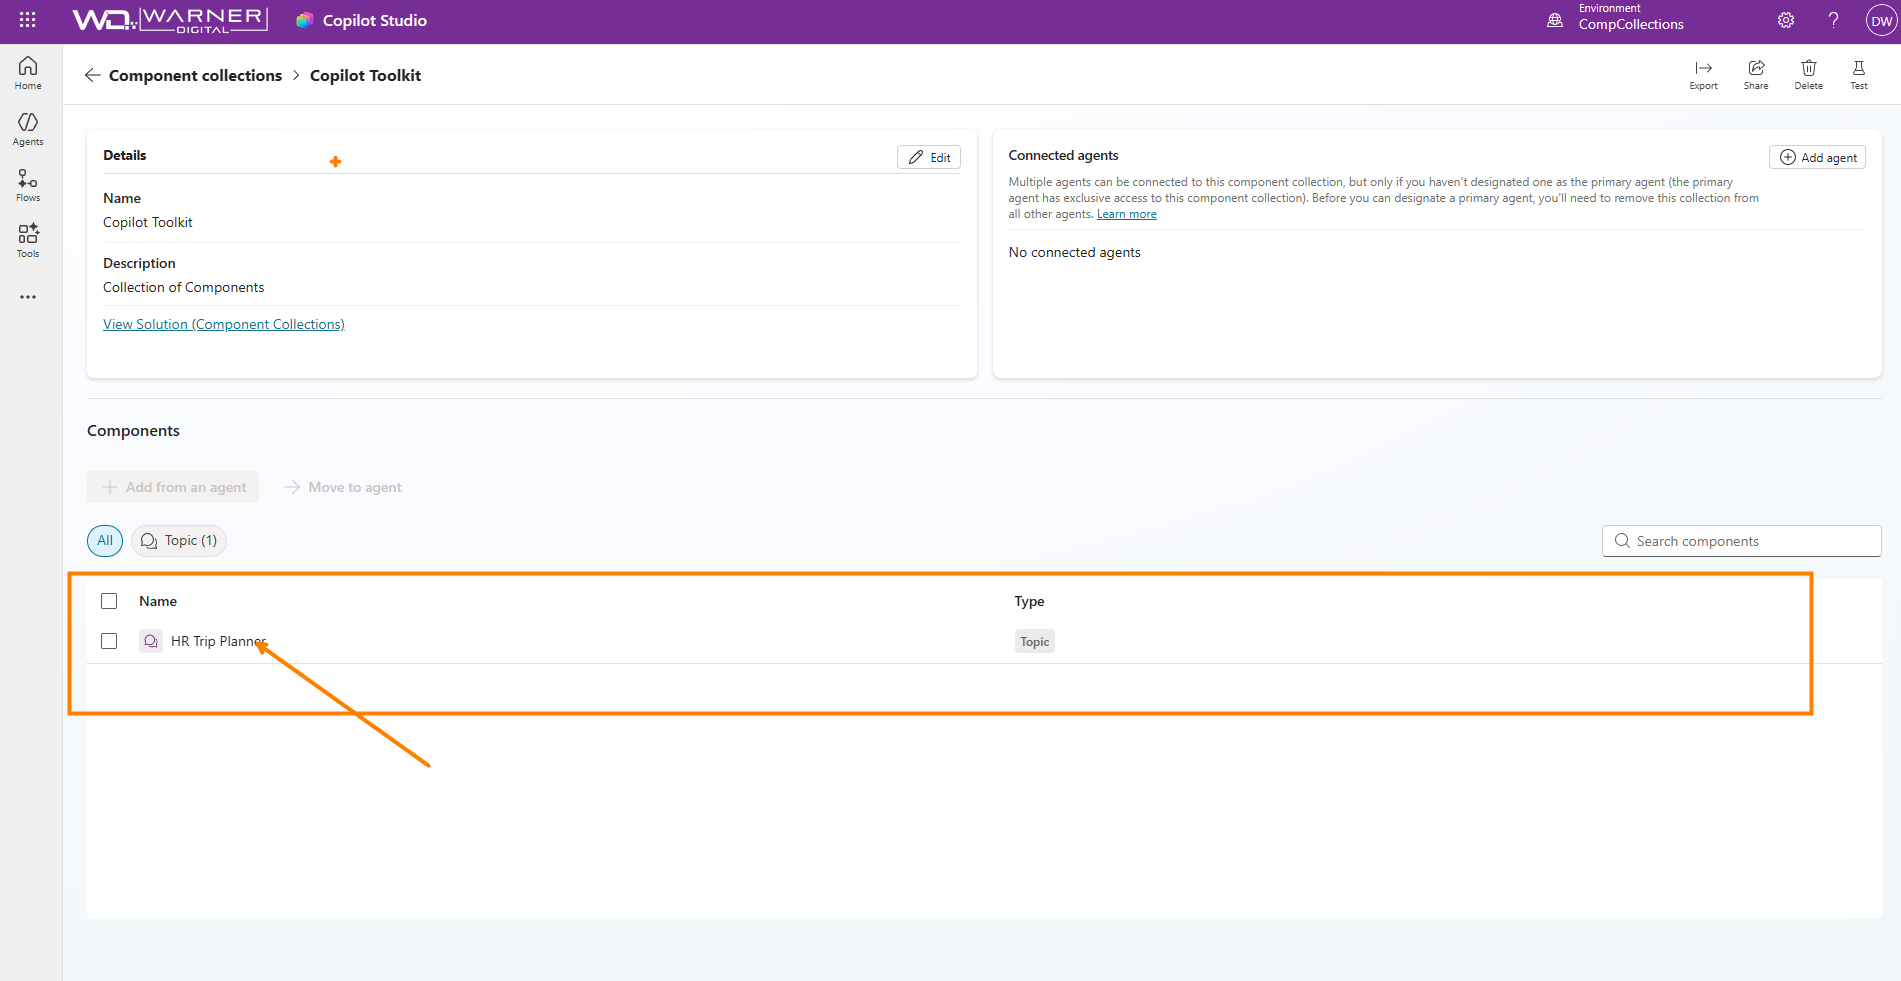Viewport: 1901px width, 981px height.
Task: Open the app launcher waffle icon
Action: point(27,20)
